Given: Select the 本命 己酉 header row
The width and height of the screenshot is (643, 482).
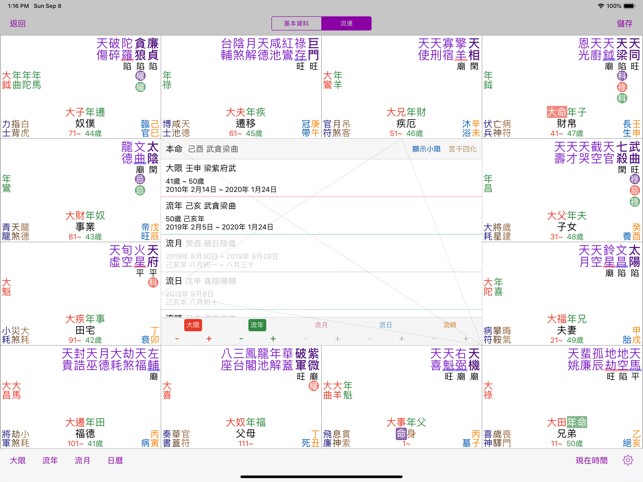Looking at the screenshot, I should tap(322, 149).
